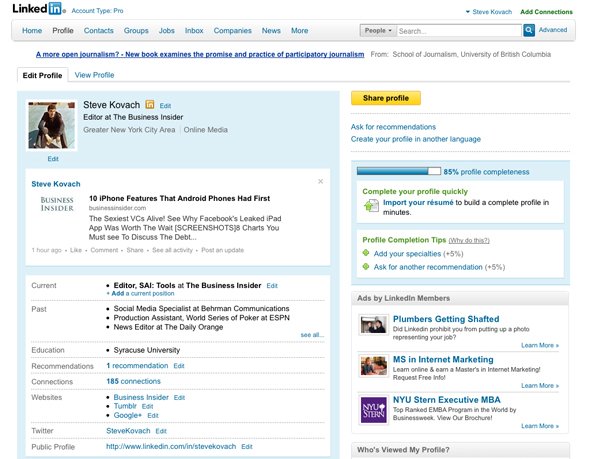
Task: Click Like under the update
Action: [76, 250]
